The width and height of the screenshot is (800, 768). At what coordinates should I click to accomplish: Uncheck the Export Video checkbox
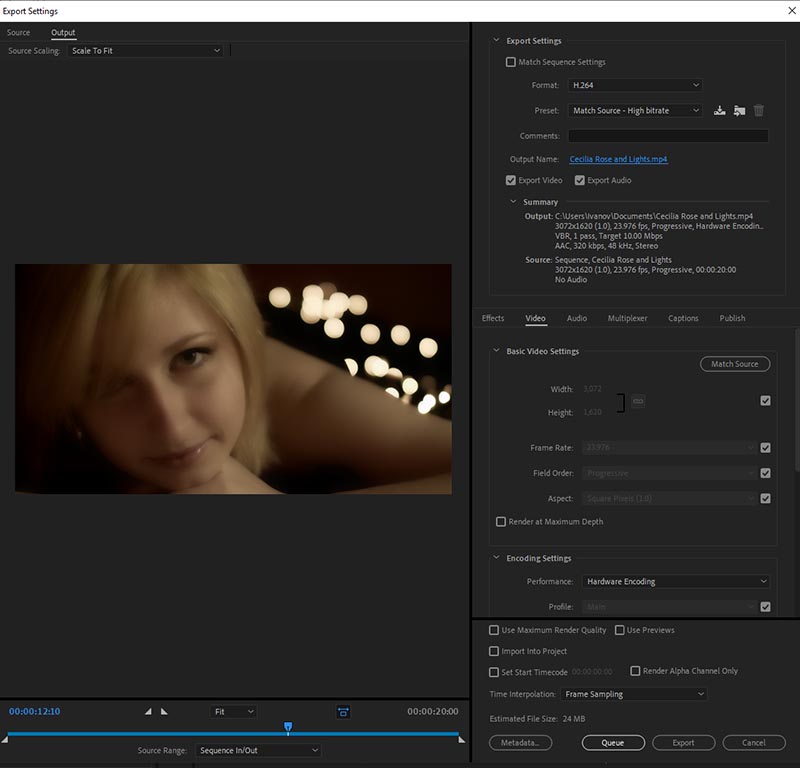pos(511,180)
